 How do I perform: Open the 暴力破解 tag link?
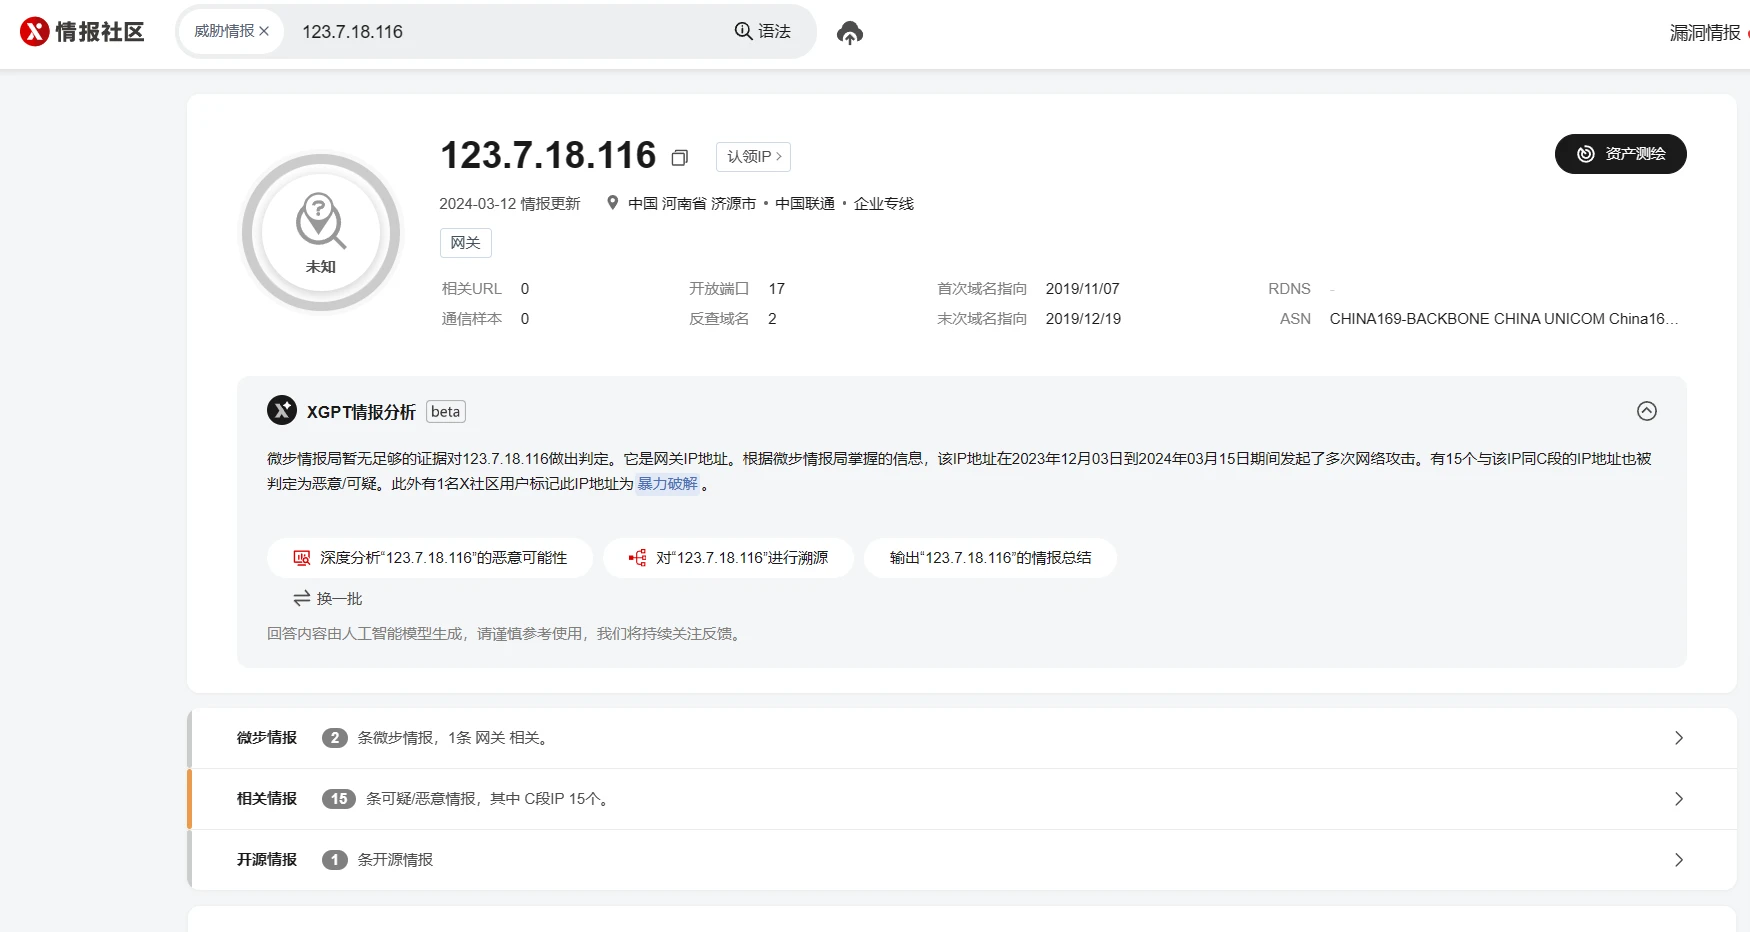click(x=667, y=484)
